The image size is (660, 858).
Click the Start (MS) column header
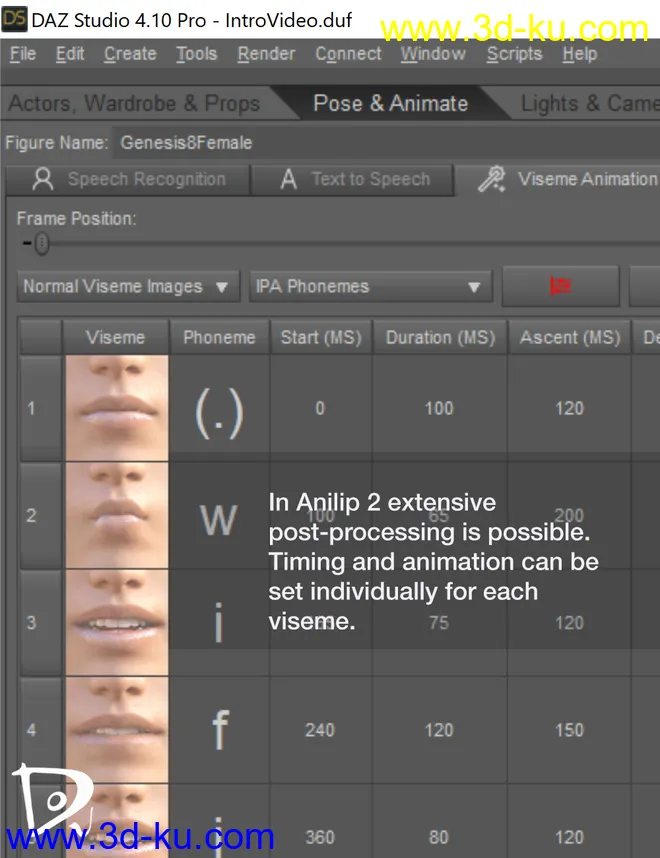pyautogui.click(x=321, y=338)
